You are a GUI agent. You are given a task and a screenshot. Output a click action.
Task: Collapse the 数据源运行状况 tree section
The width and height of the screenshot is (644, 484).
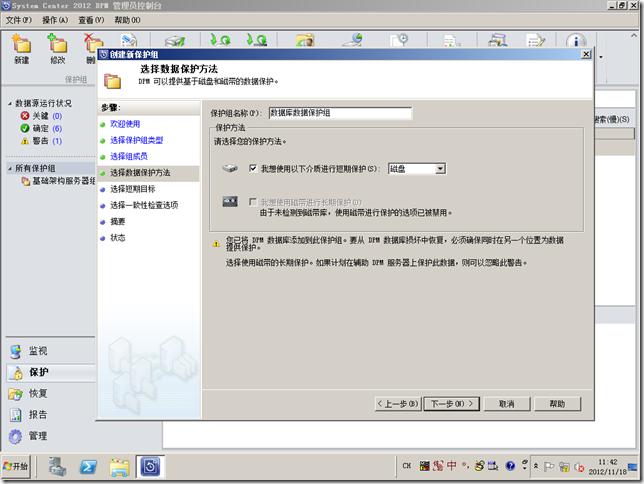click(10, 104)
